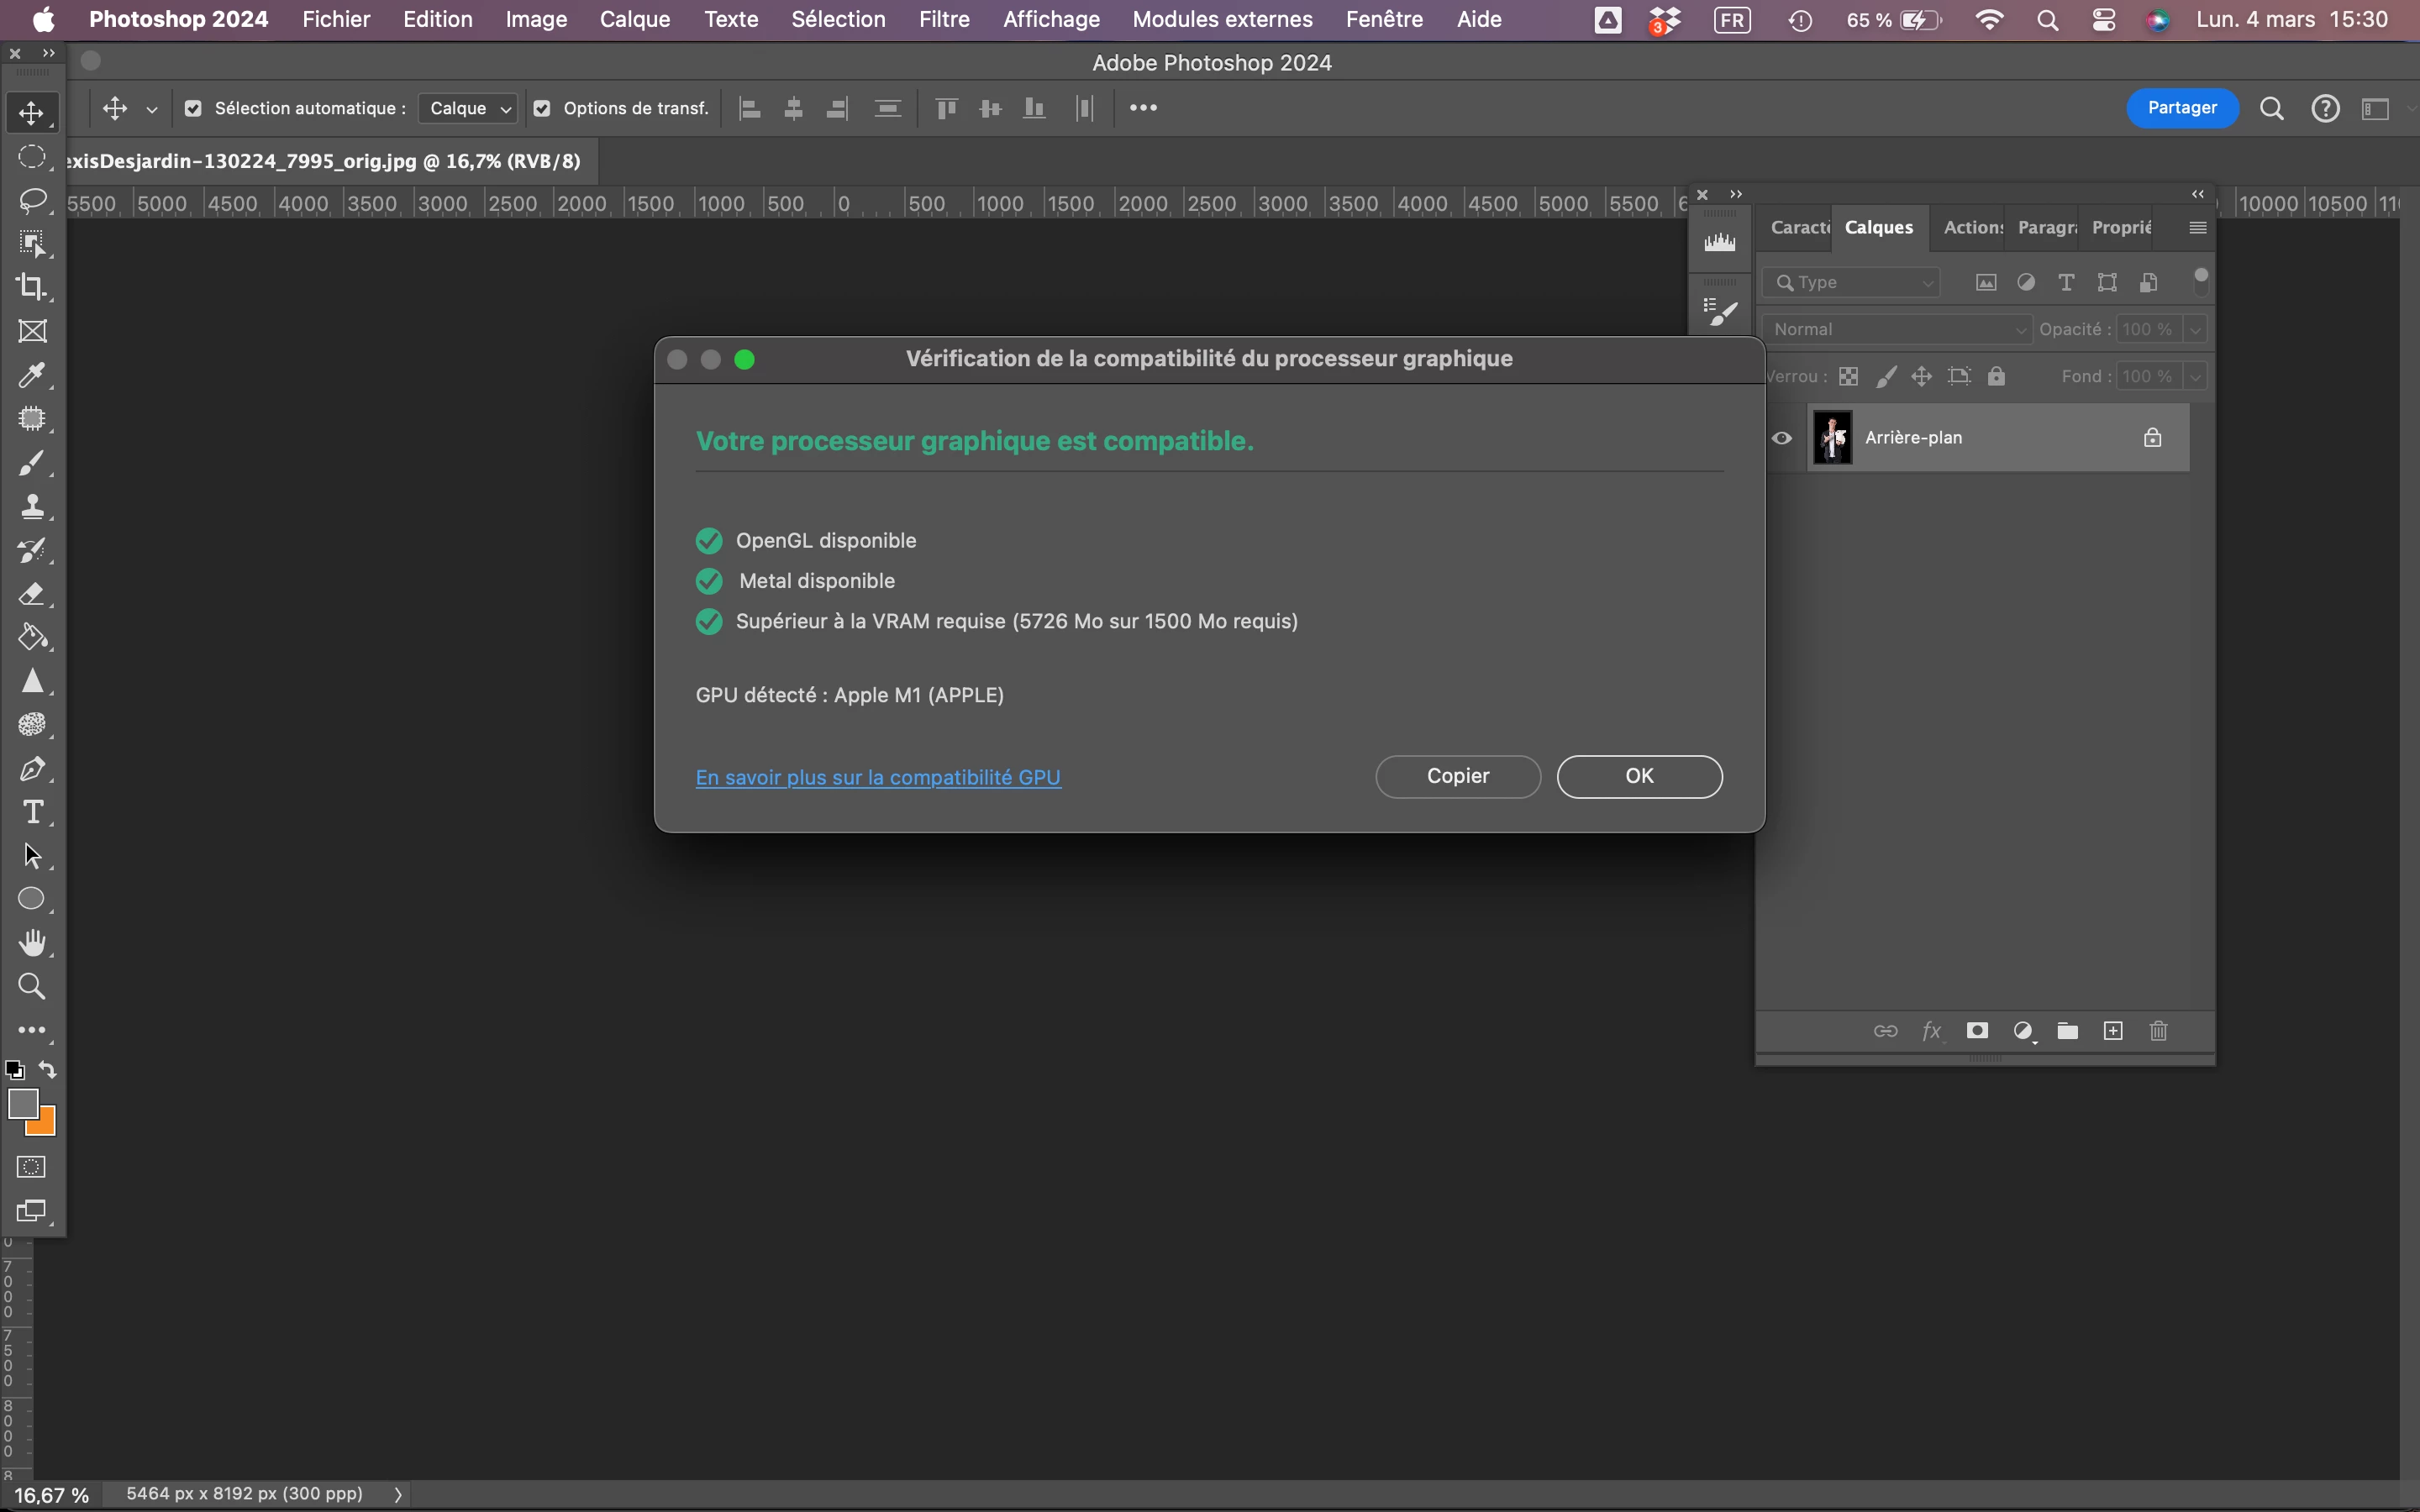This screenshot has width=2420, height=1512.
Task: Open the Calque auto-select dropdown
Action: click(468, 109)
